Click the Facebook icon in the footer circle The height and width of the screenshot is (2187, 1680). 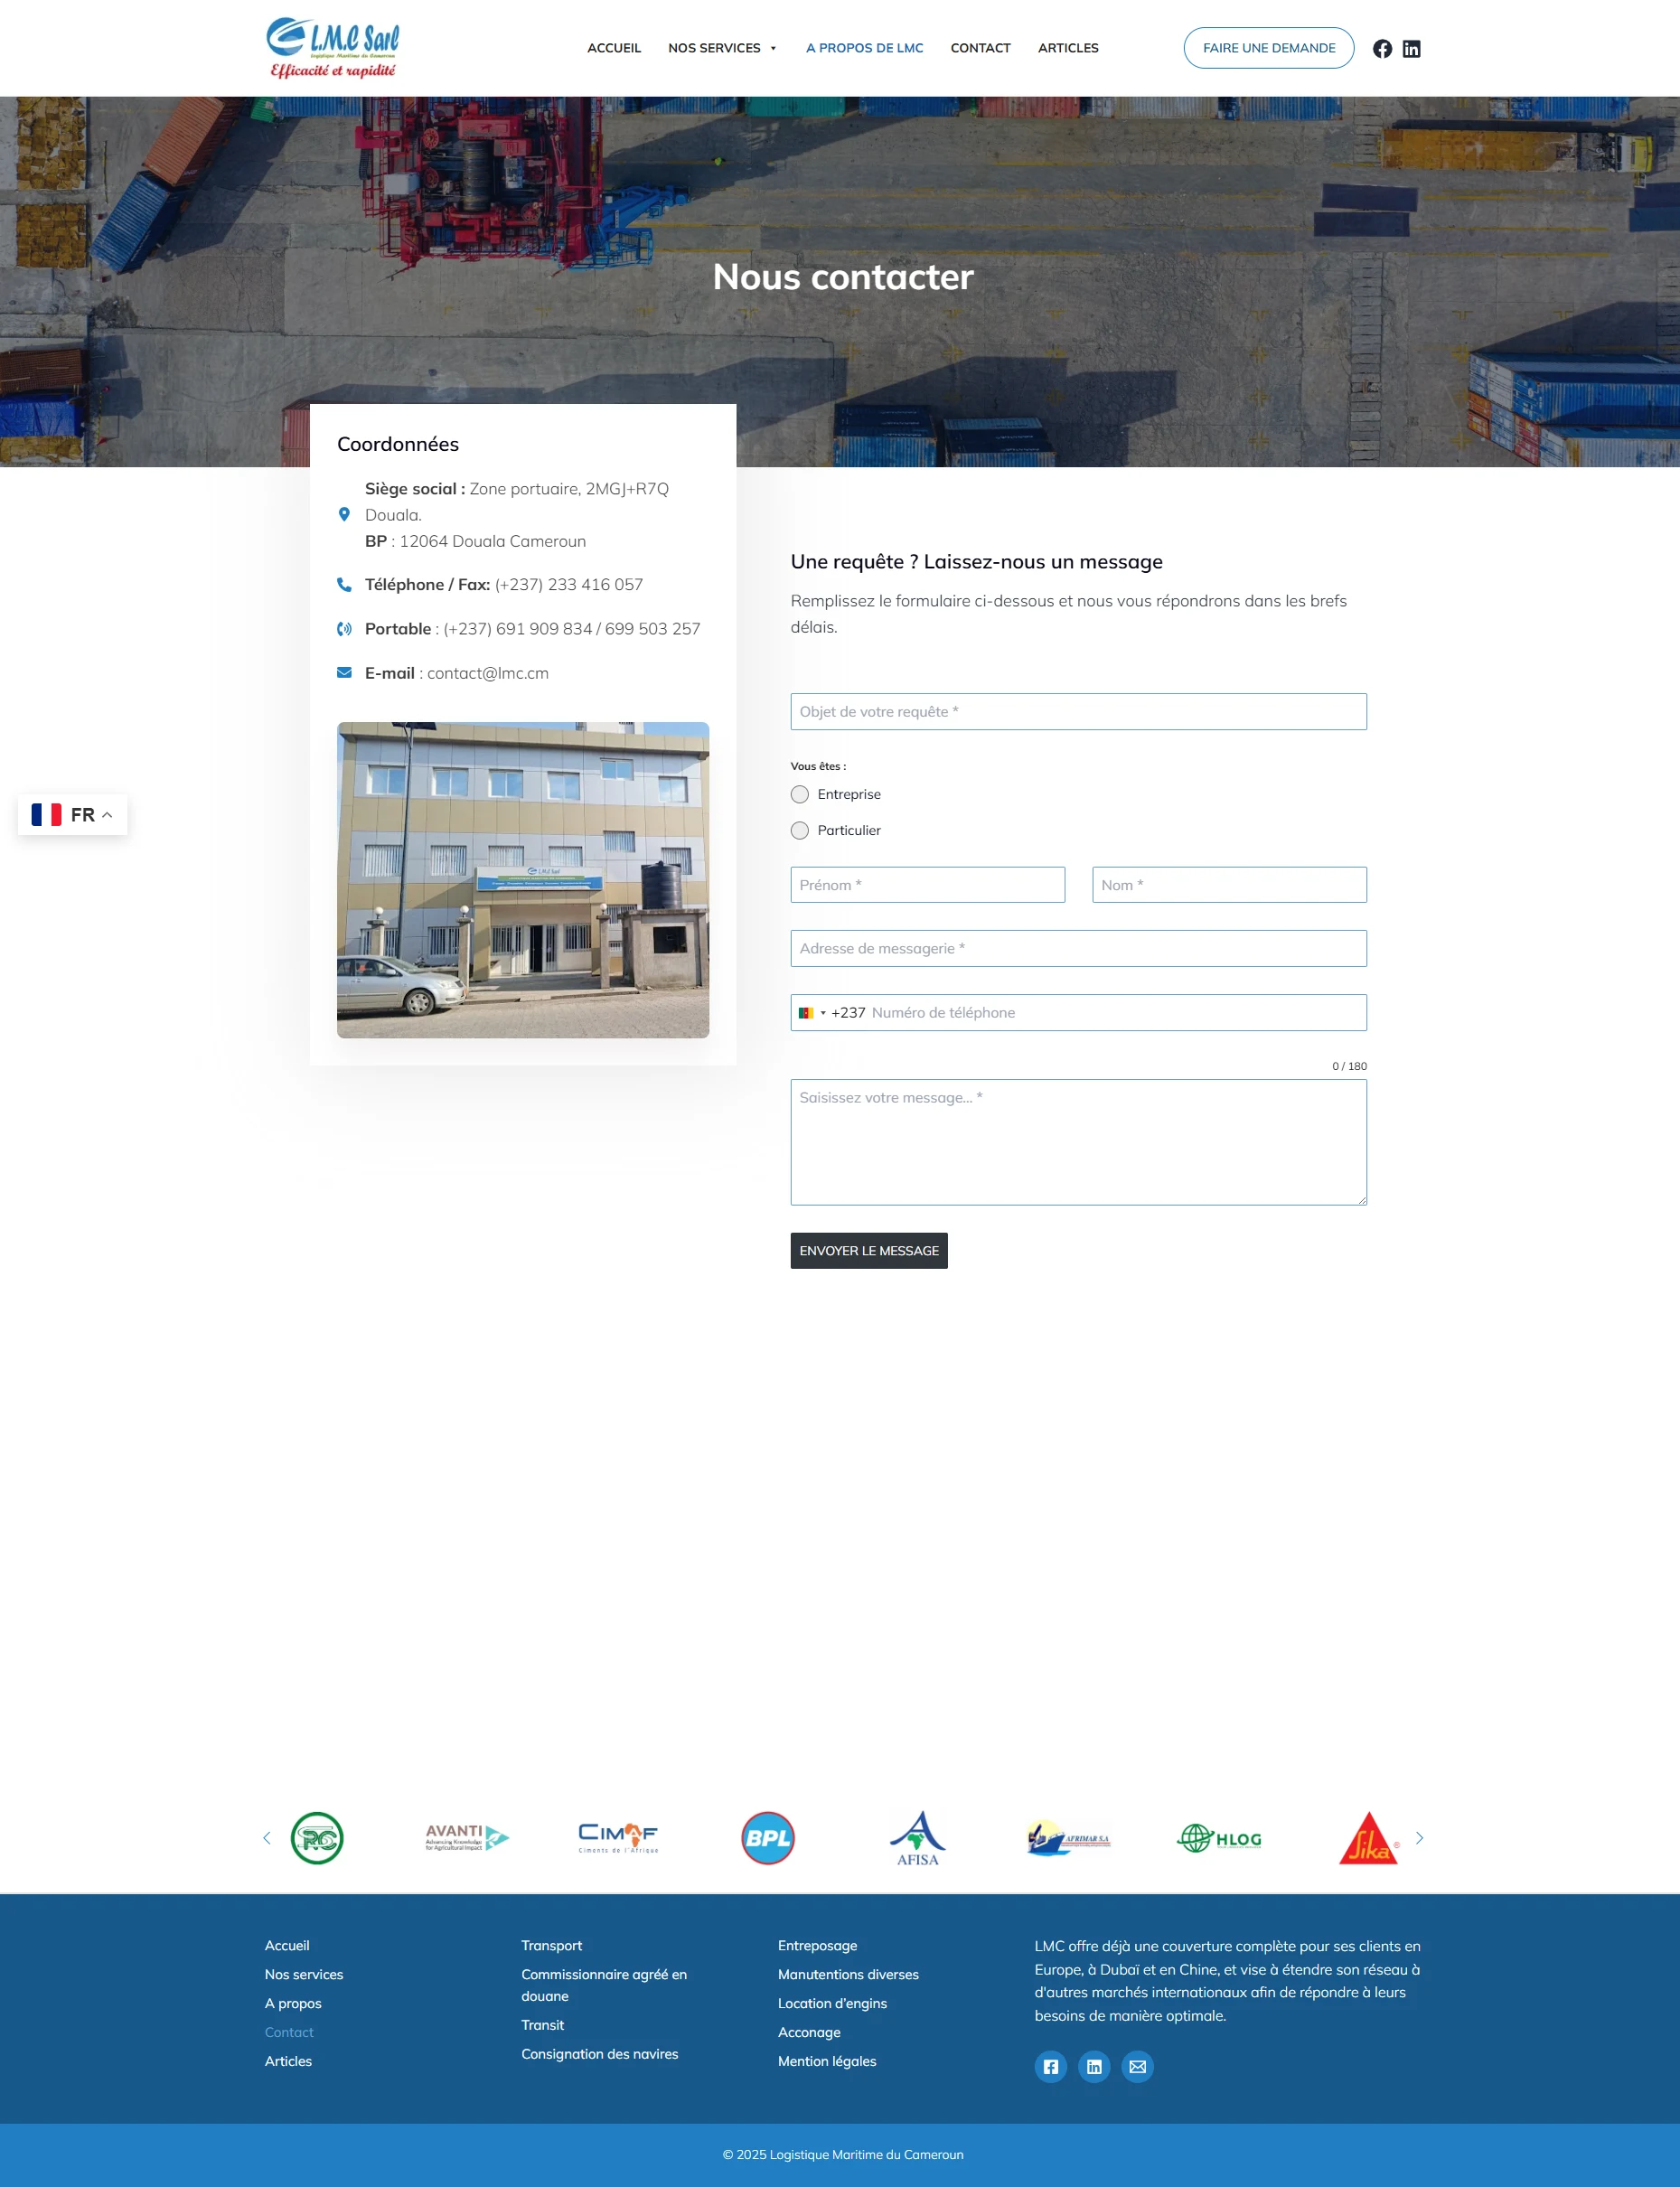(1051, 2067)
